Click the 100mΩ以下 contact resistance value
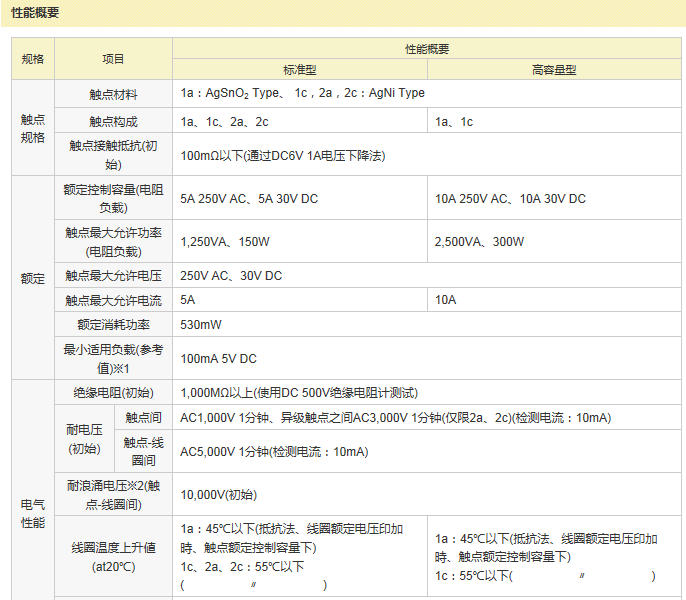The height and width of the screenshot is (600, 686). pos(282,156)
